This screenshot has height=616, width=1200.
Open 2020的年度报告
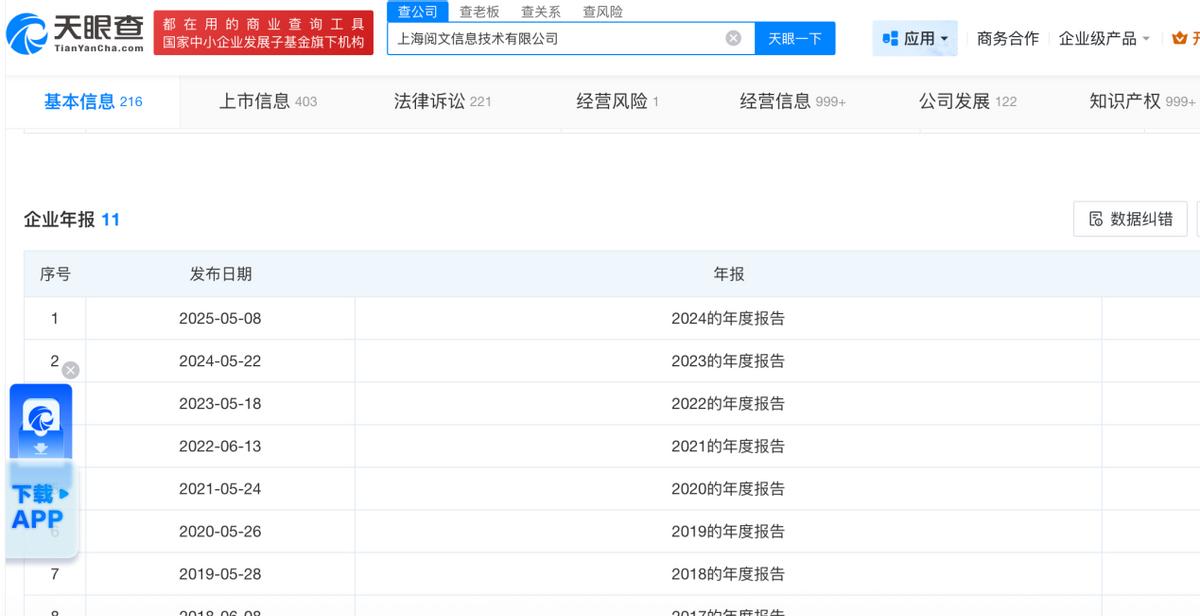click(x=728, y=489)
